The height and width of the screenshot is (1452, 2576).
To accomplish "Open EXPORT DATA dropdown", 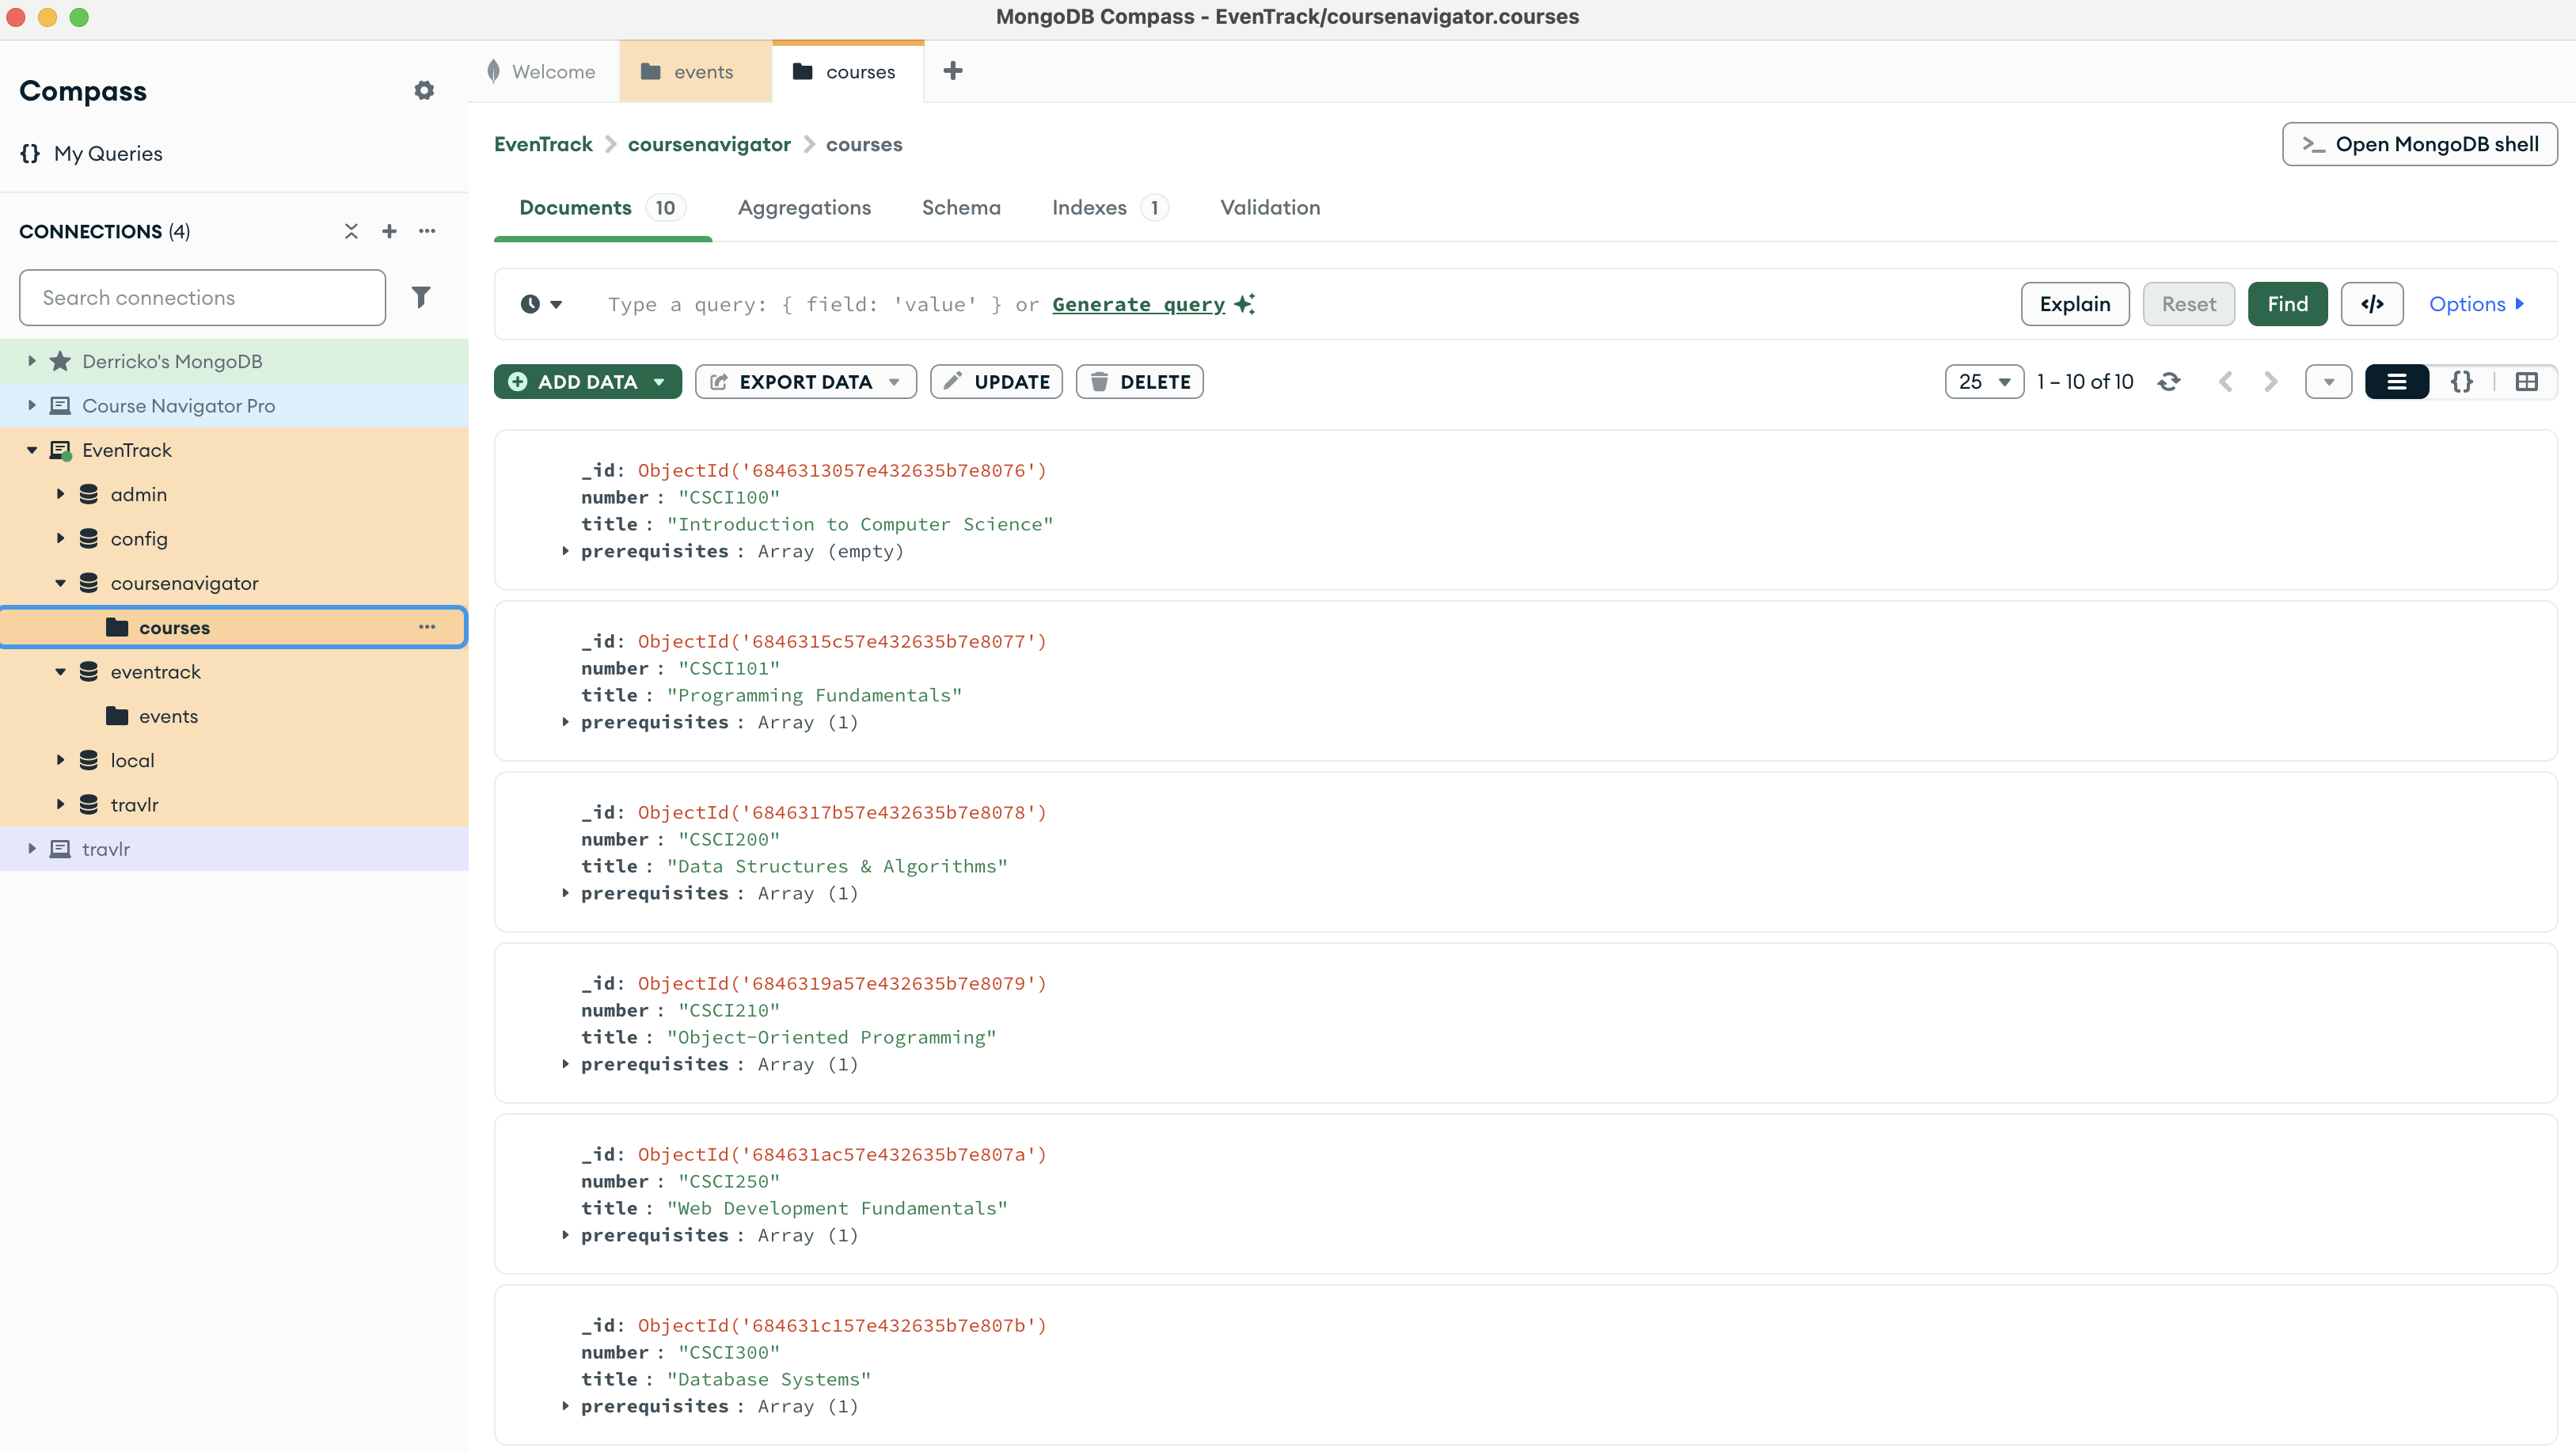I will (x=805, y=382).
